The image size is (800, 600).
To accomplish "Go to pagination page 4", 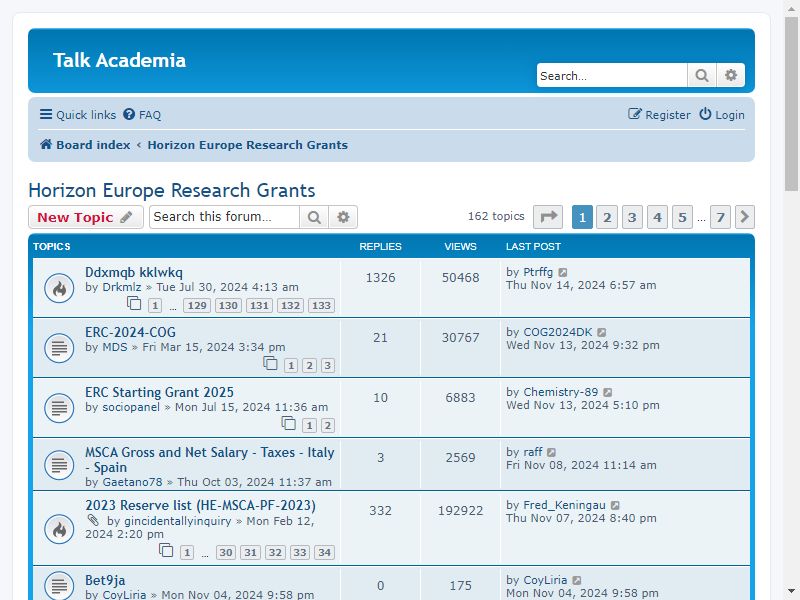I will coord(657,217).
